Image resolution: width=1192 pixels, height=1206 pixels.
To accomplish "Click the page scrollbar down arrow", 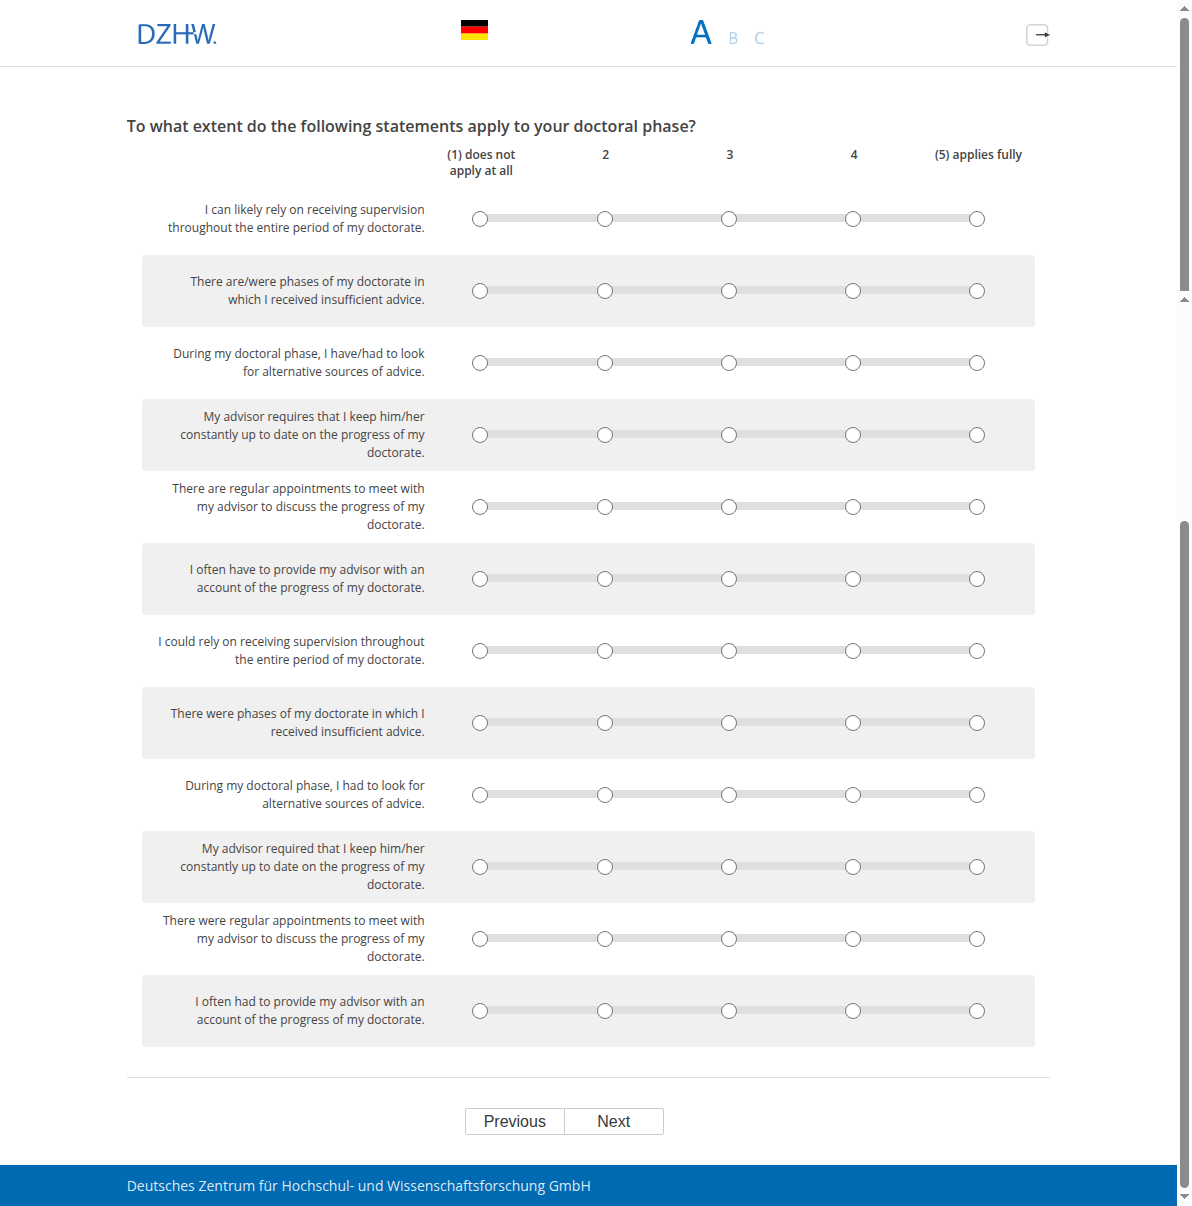I will [1184, 1197].
